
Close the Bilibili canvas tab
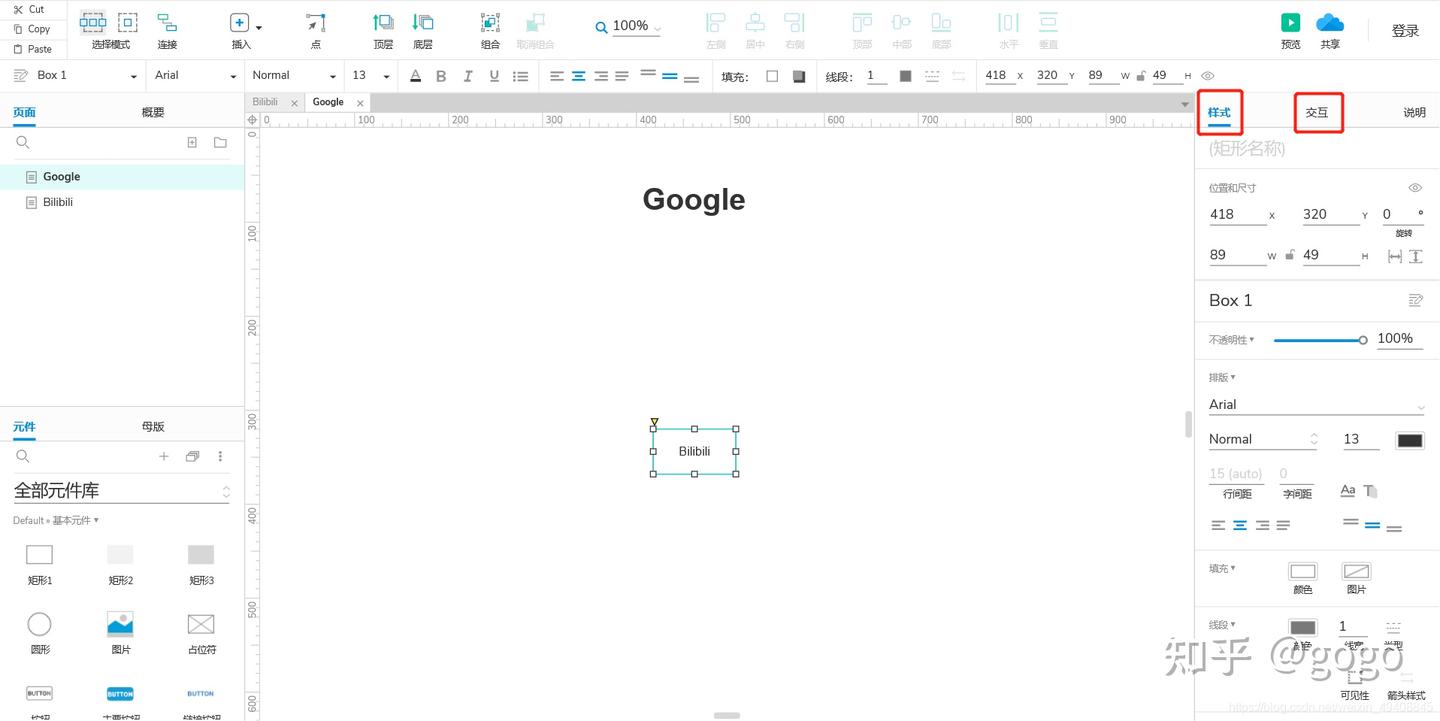(294, 103)
